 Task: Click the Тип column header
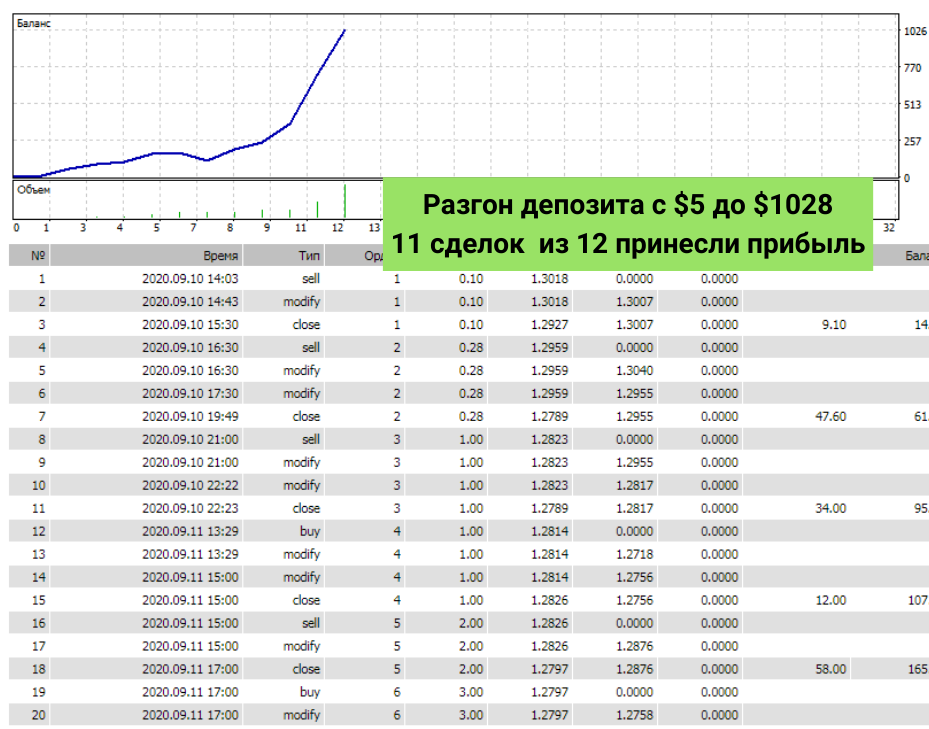pos(283,255)
